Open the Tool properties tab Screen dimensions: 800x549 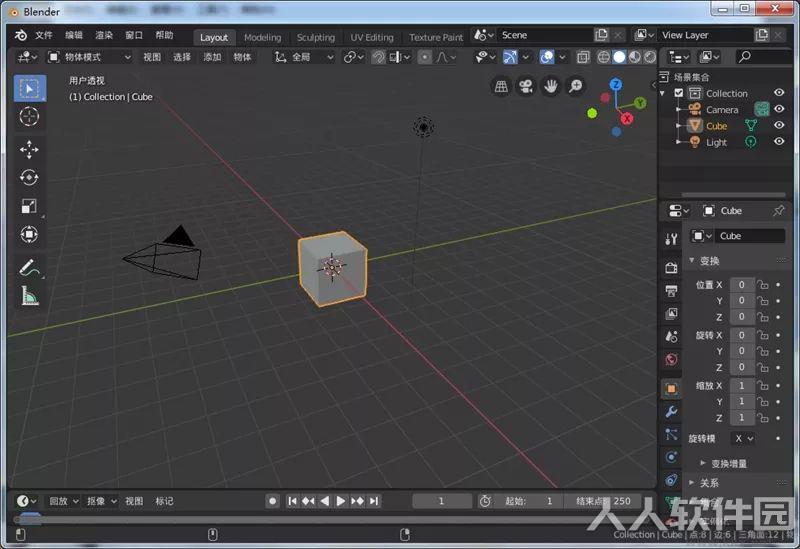(671, 239)
